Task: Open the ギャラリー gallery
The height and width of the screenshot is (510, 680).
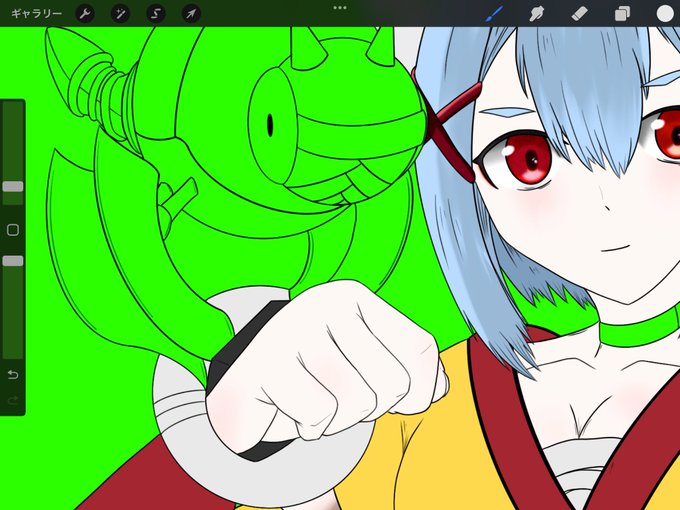Action: (36, 14)
